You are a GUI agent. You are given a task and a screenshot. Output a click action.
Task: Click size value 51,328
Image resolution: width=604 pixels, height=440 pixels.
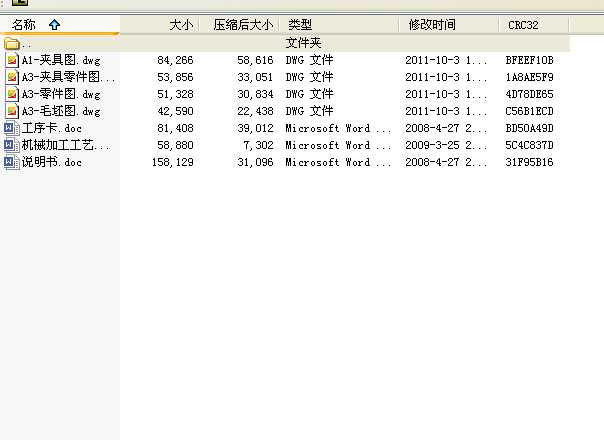click(x=175, y=94)
